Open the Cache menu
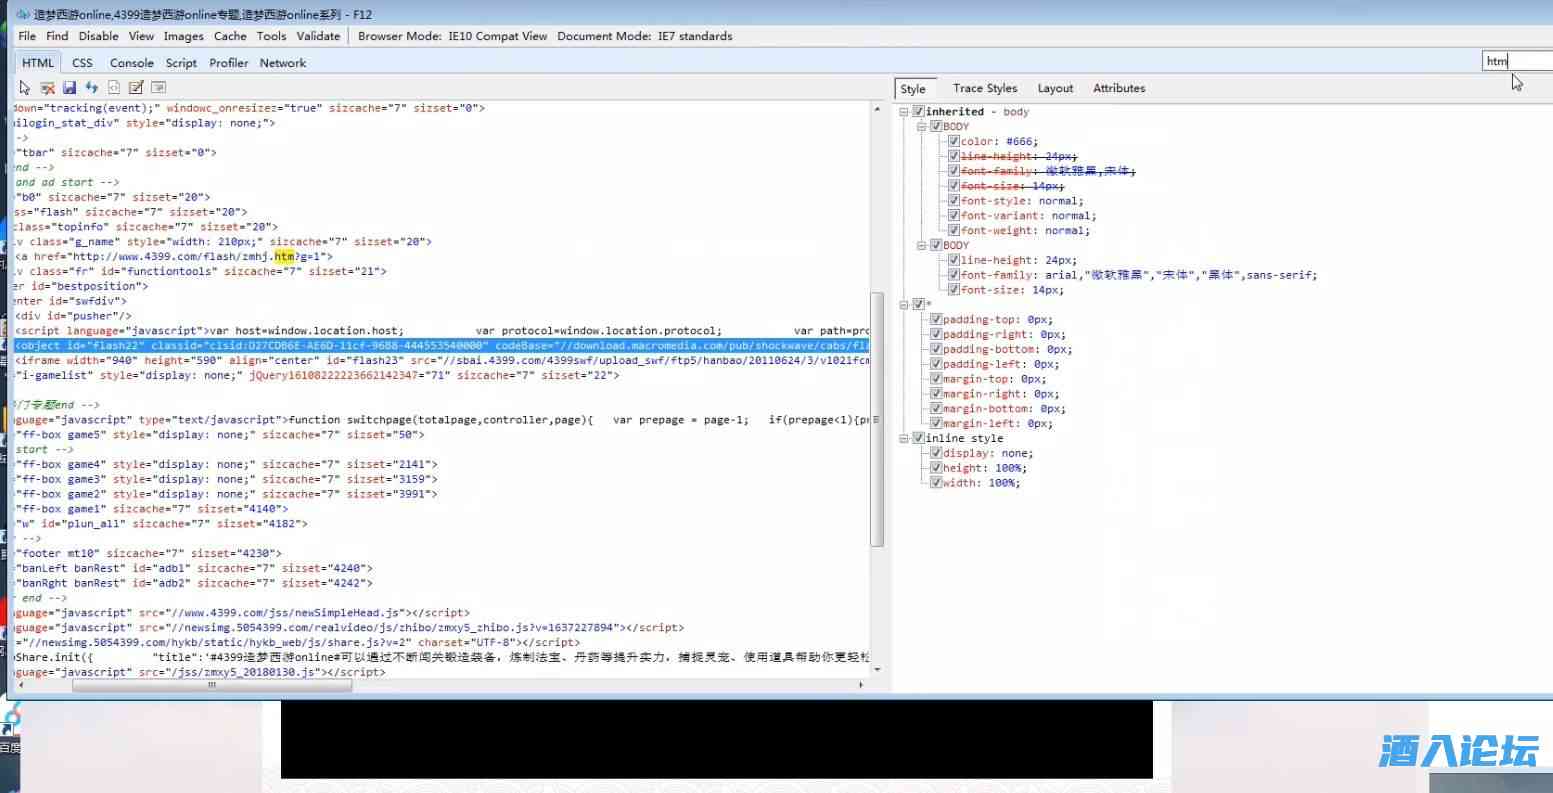This screenshot has height=793, width=1553. 230,36
